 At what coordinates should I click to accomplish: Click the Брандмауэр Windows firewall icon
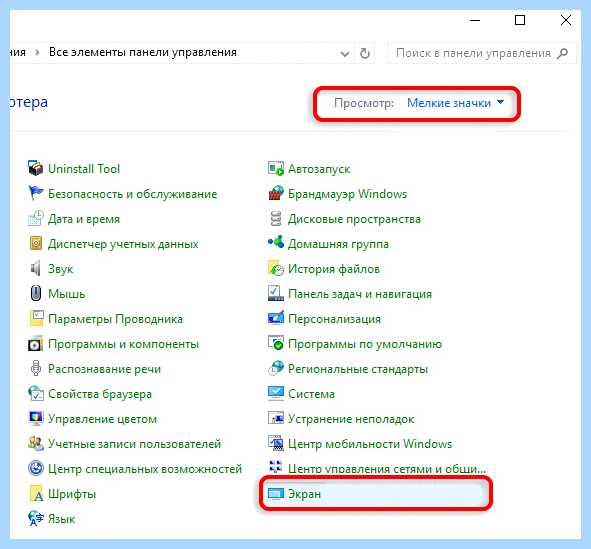tap(276, 193)
